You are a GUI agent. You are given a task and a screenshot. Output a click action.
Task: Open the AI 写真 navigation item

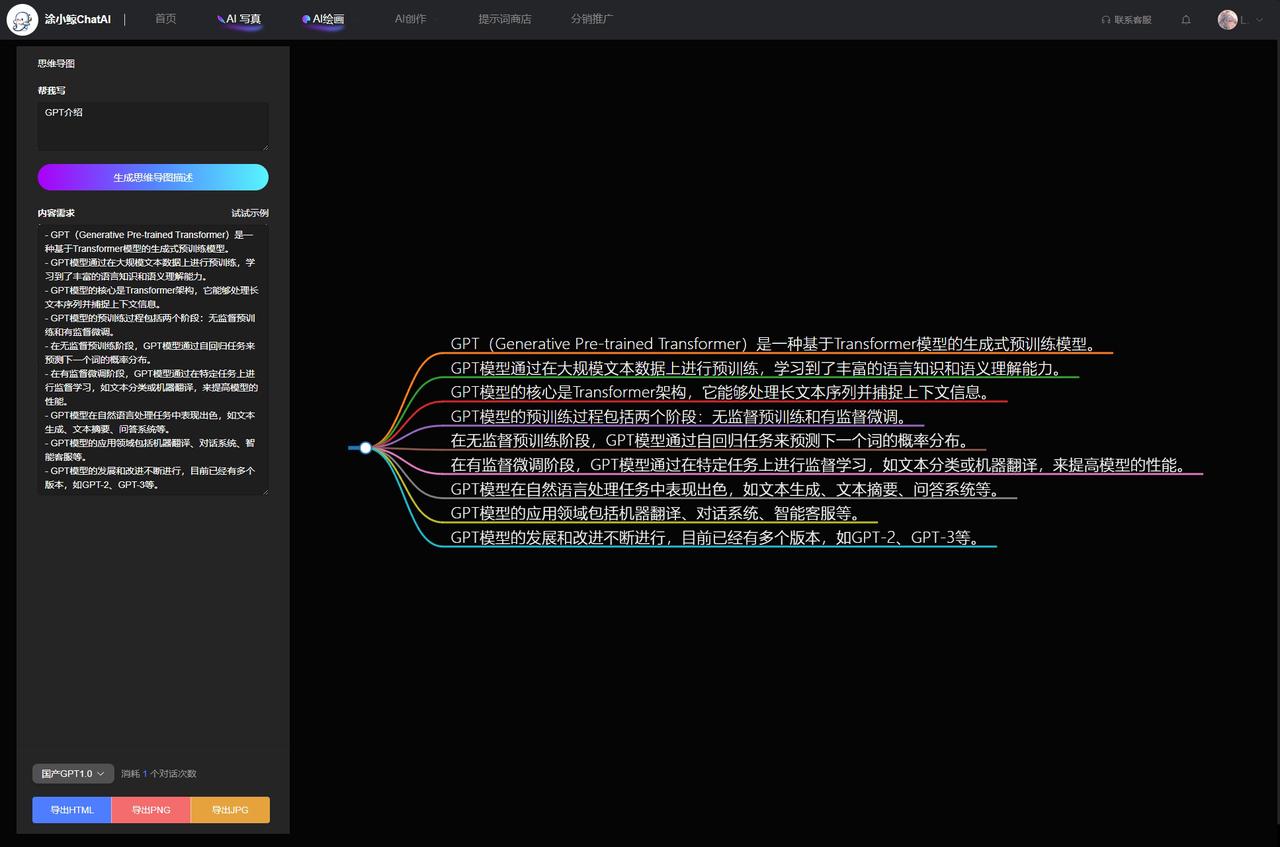[240, 19]
